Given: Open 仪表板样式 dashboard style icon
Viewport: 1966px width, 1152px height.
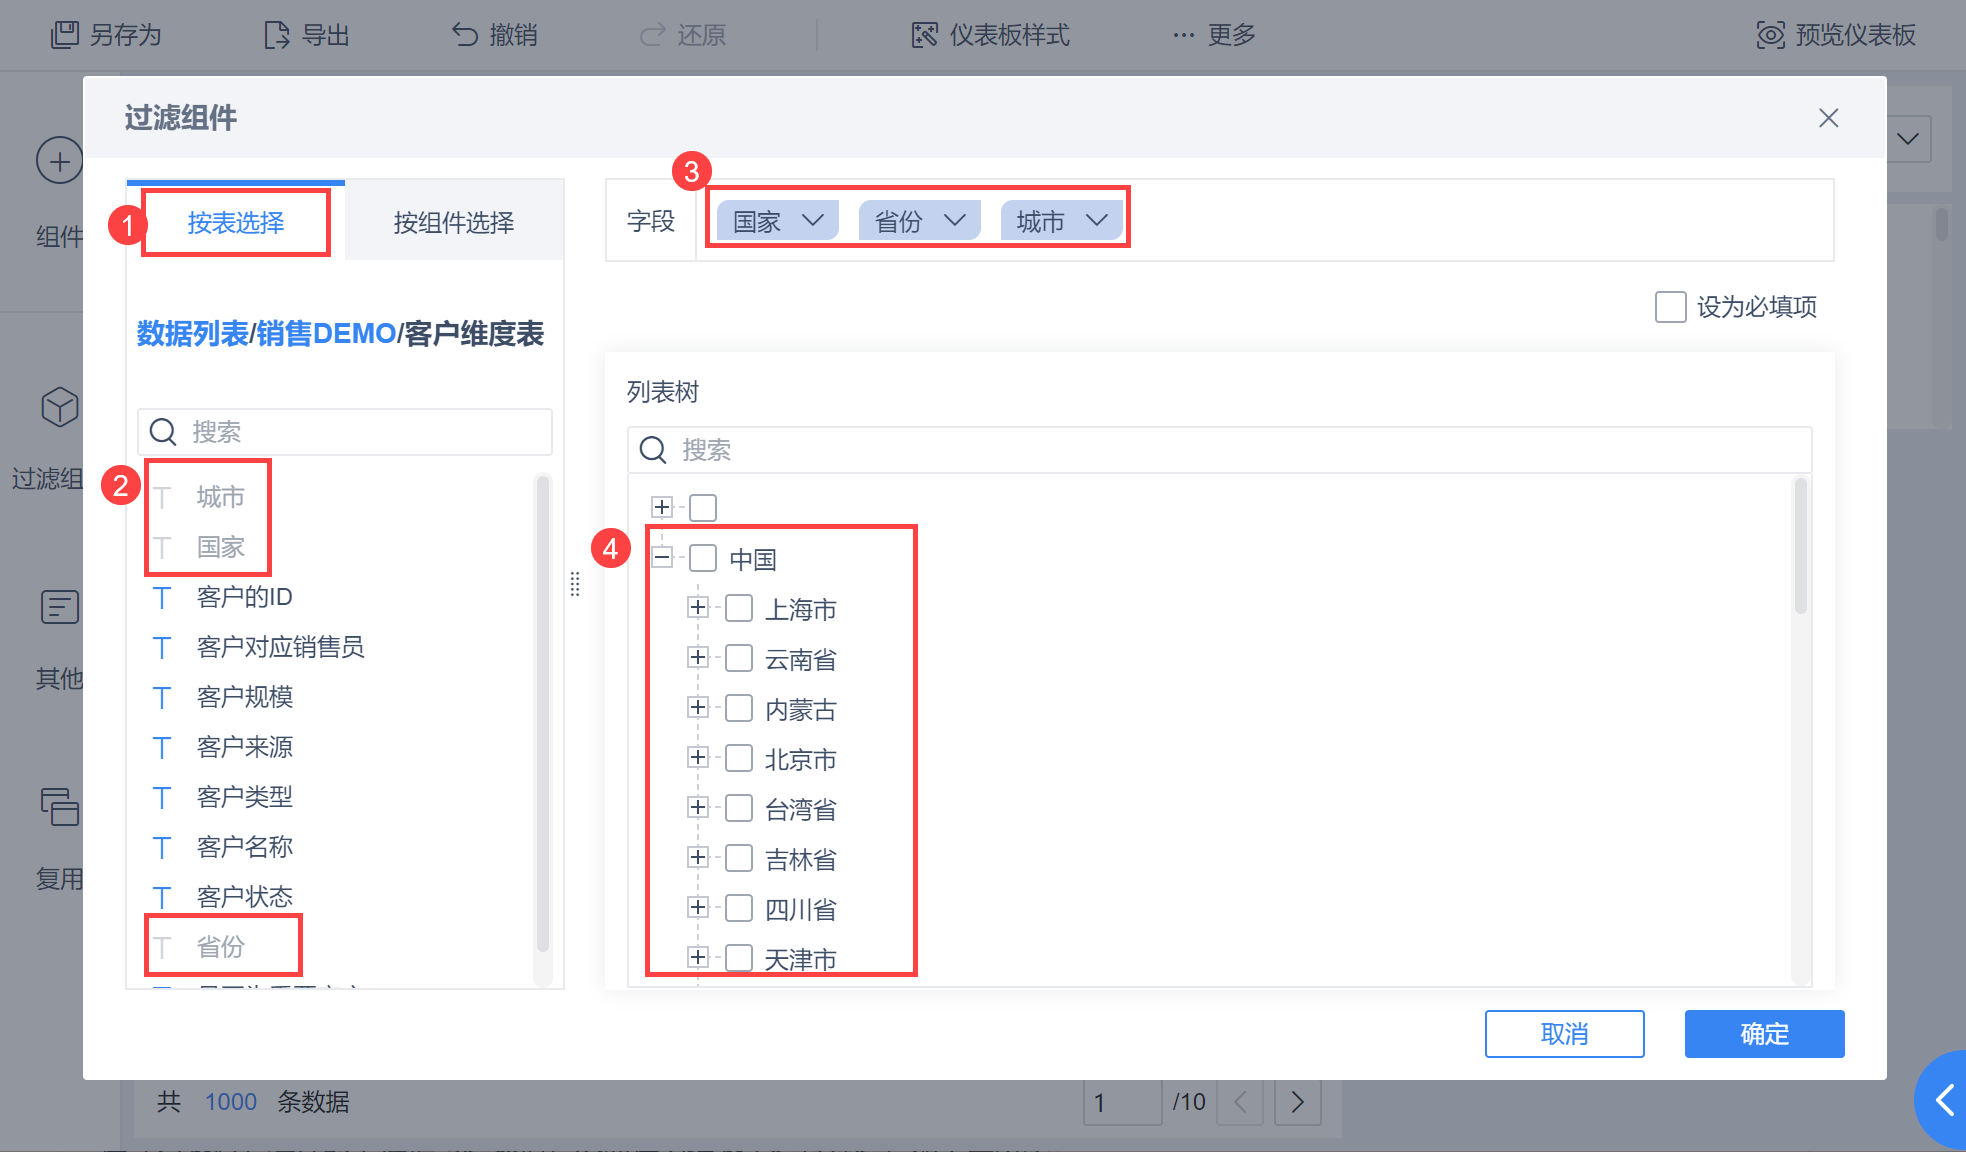Looking at the screenshot, I should pos(925,35).
